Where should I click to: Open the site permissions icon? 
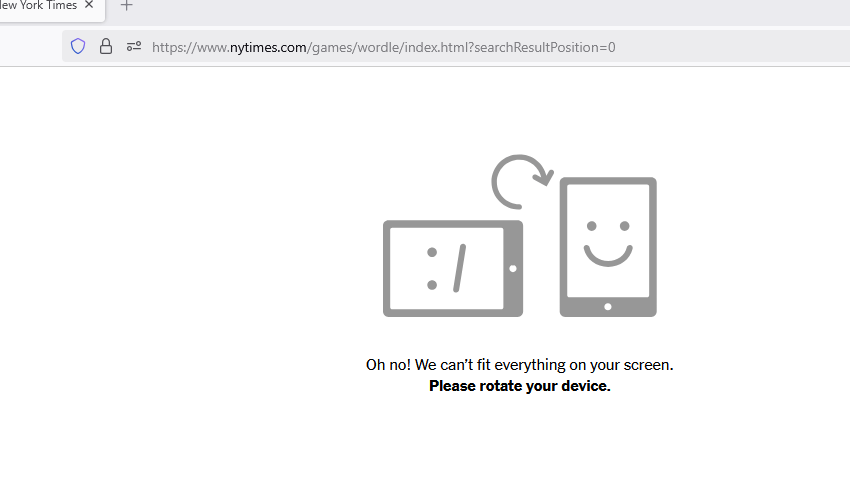[134, 47]
